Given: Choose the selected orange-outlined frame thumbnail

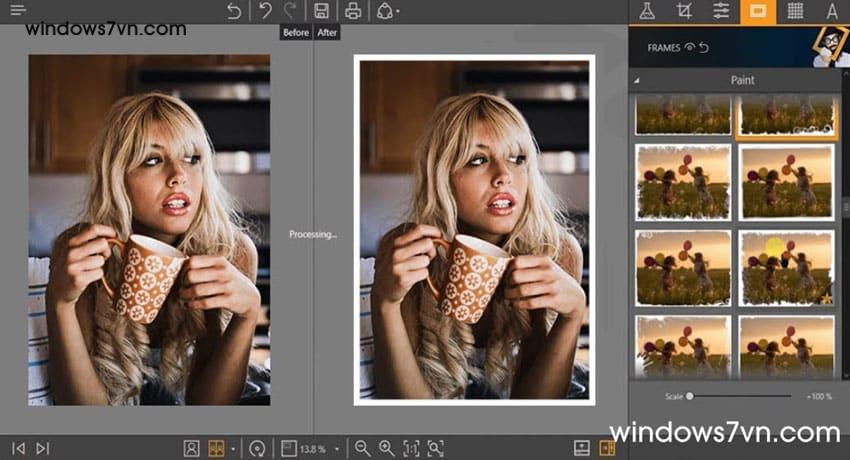Looking at the screenshot, I should pos(787,115).
